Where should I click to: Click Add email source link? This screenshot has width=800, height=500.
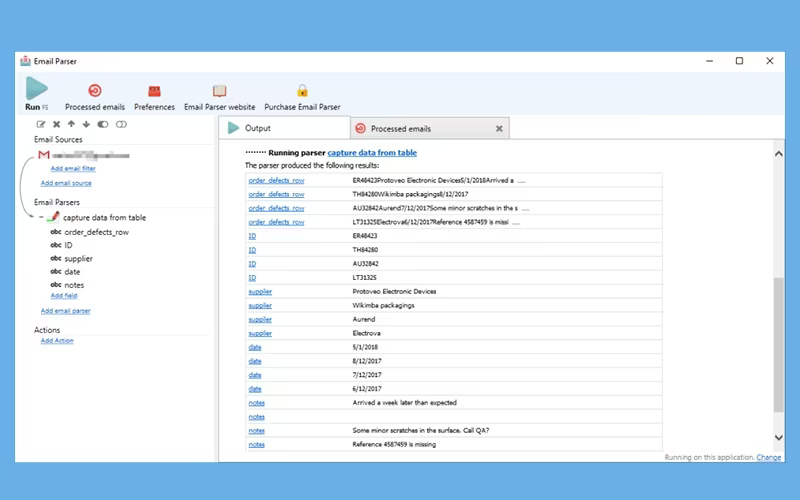(x=66, y=183)
